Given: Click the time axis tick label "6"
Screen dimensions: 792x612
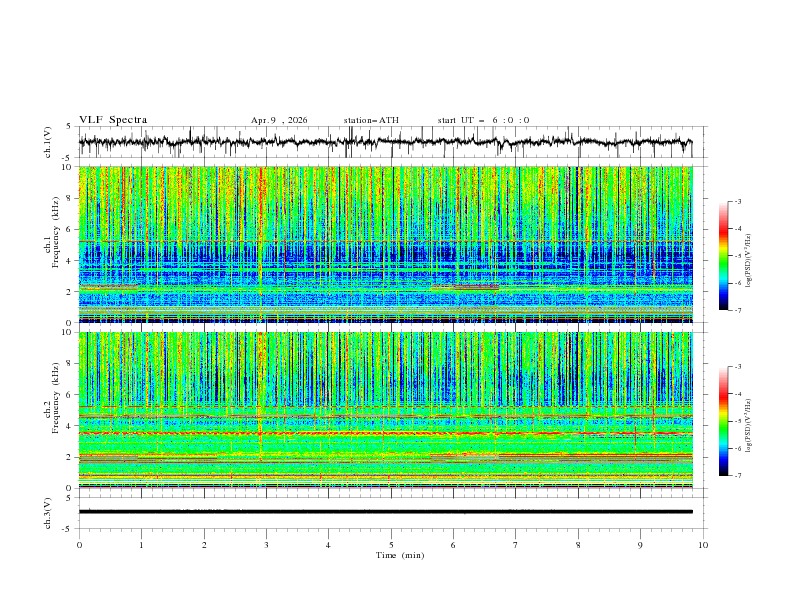Looking at the screenshot, I should 453,545.
